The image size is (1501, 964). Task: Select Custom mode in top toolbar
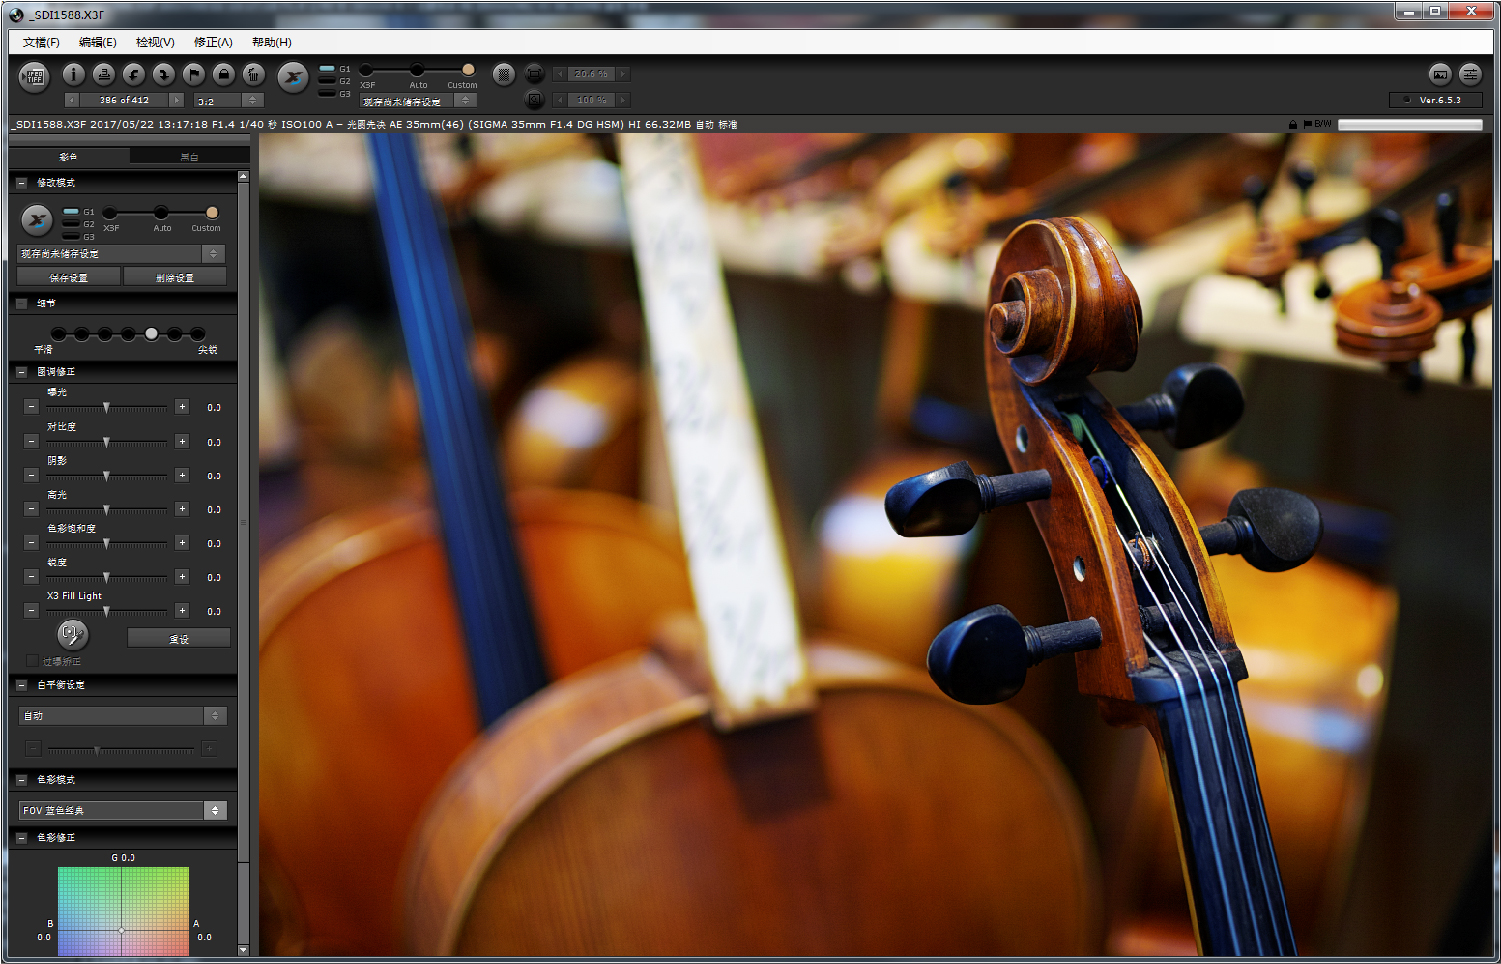(x=468, y=70)
